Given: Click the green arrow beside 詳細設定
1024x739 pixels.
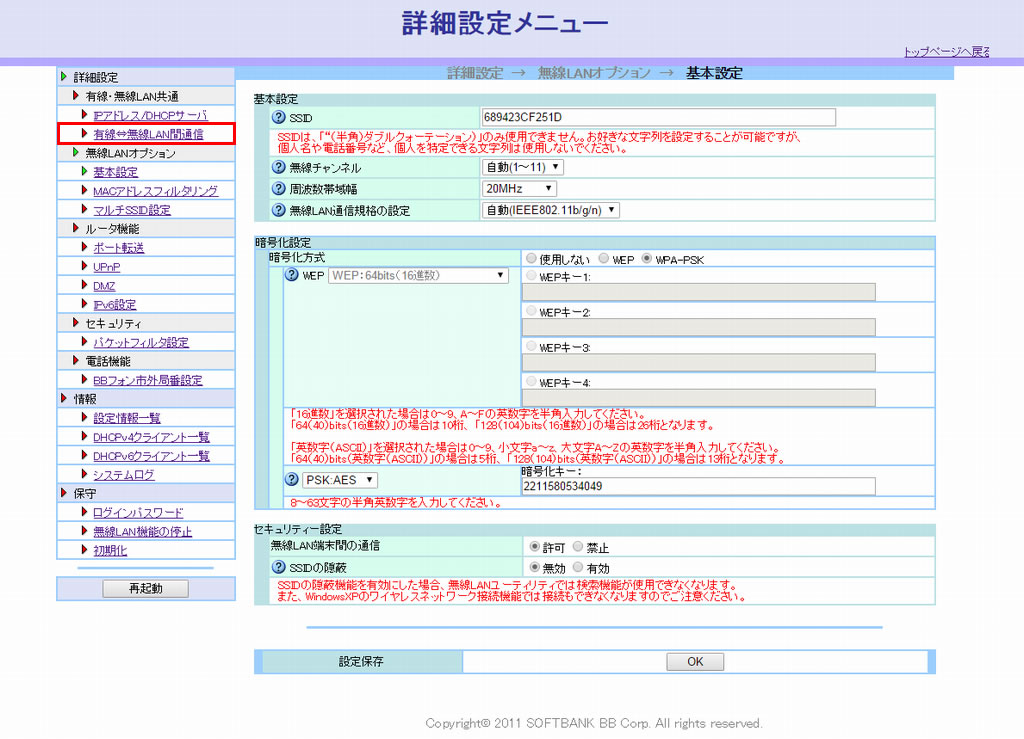Looking at the screenshot, I should pos(65,77).
